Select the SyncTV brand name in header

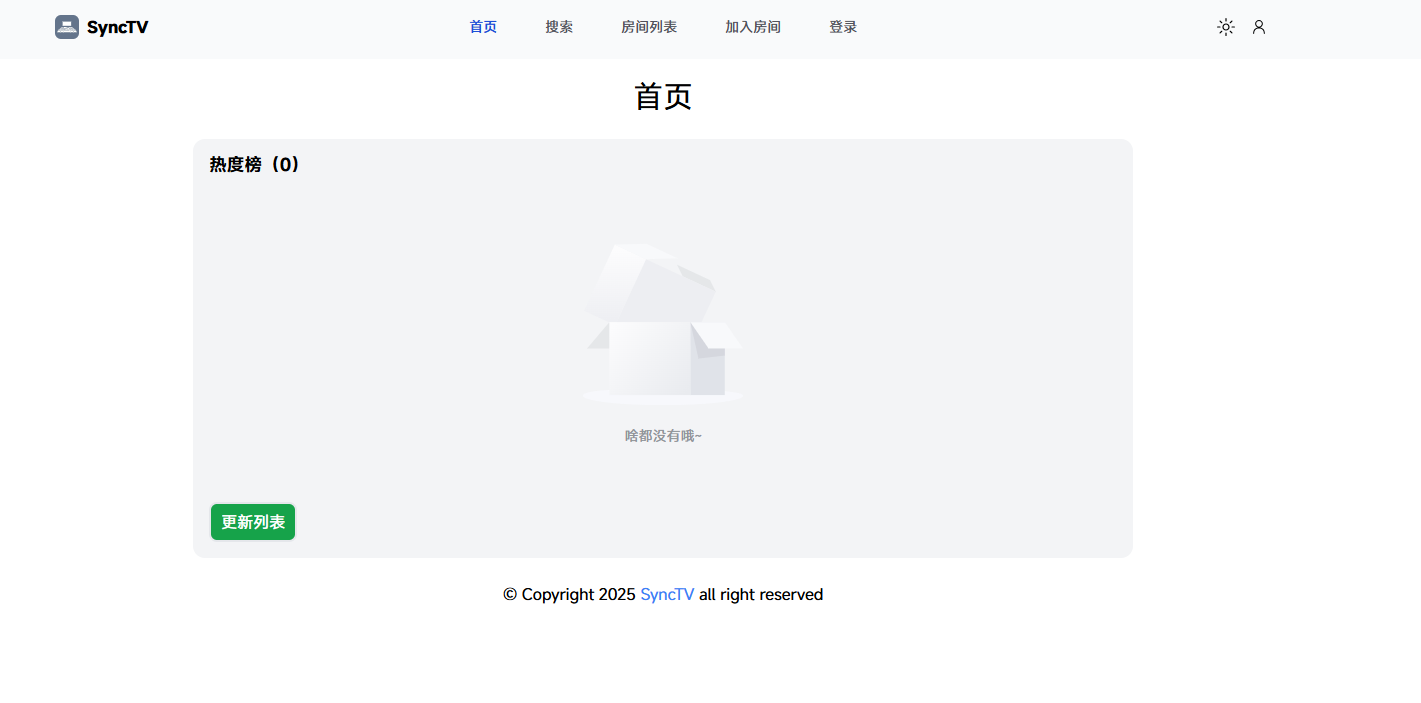pyautogui.click(x=117, y=28)
